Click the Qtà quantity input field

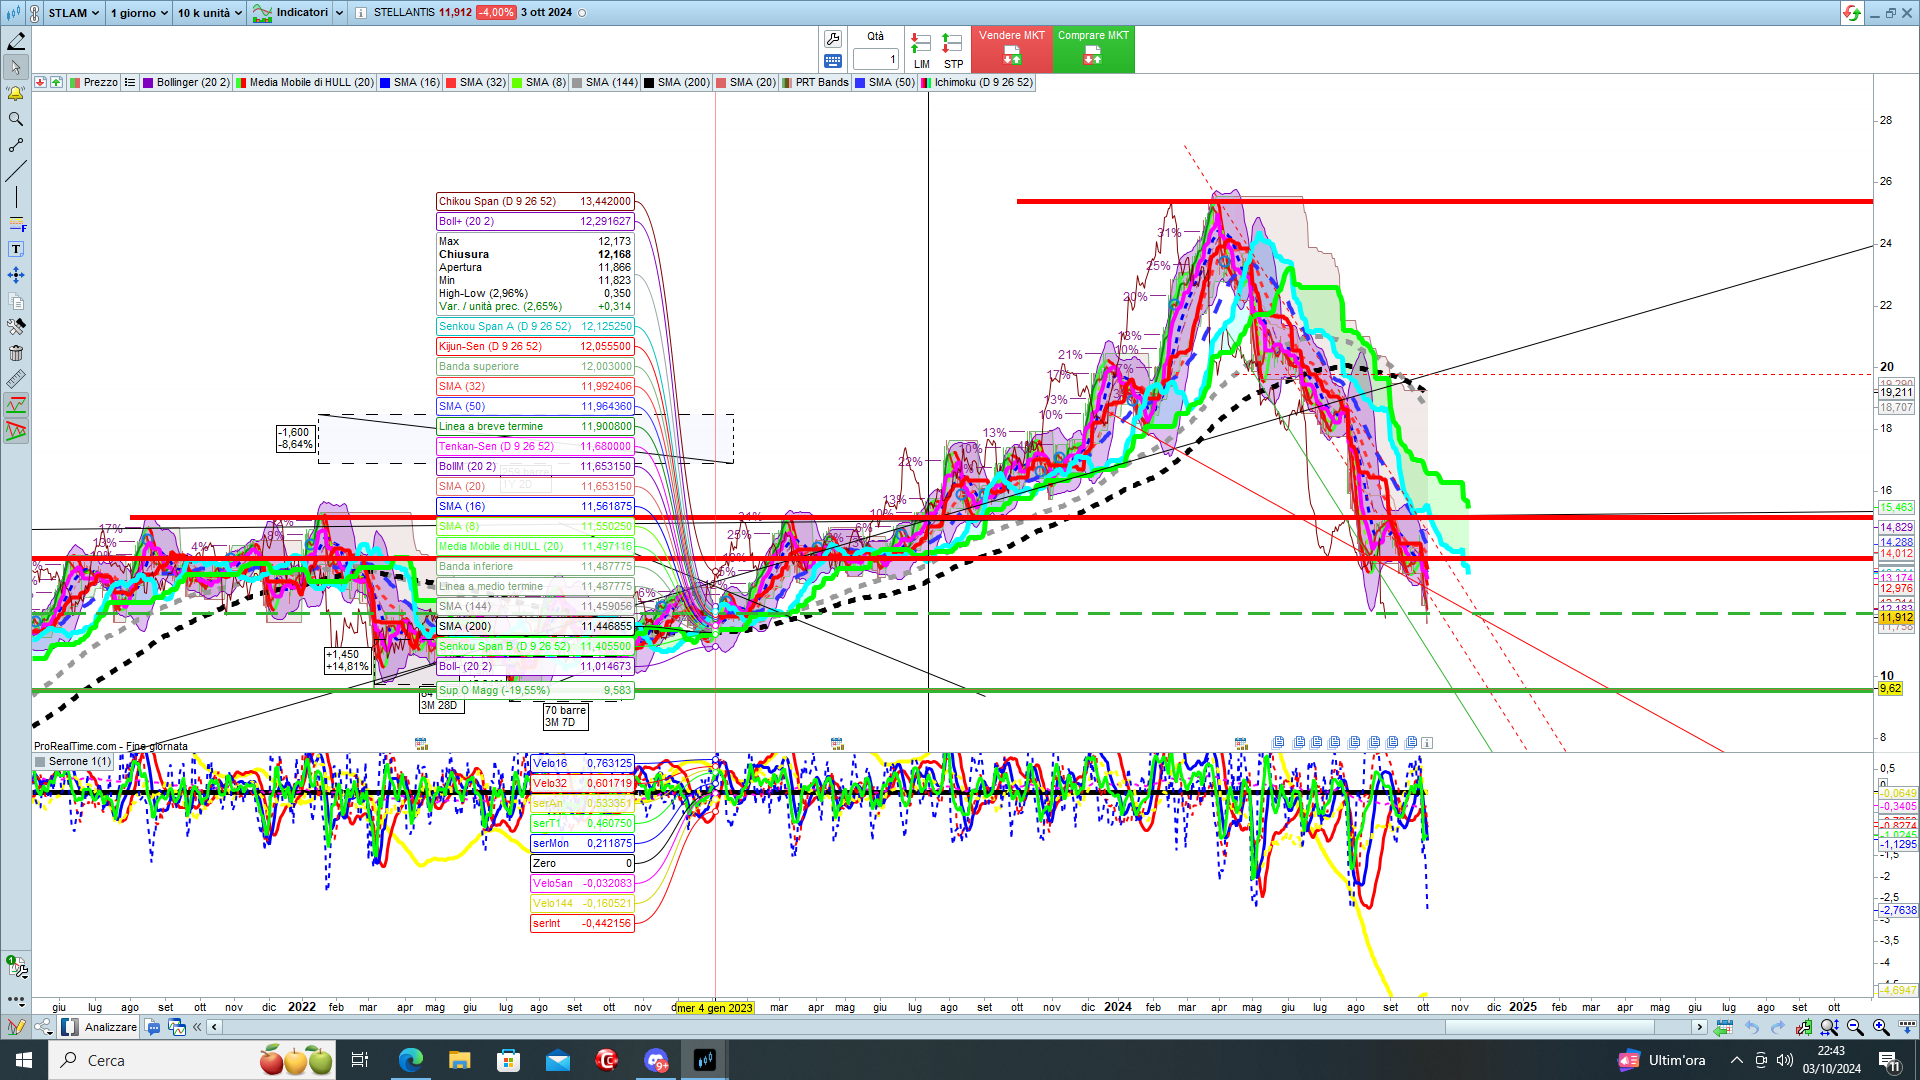[876, 60]
